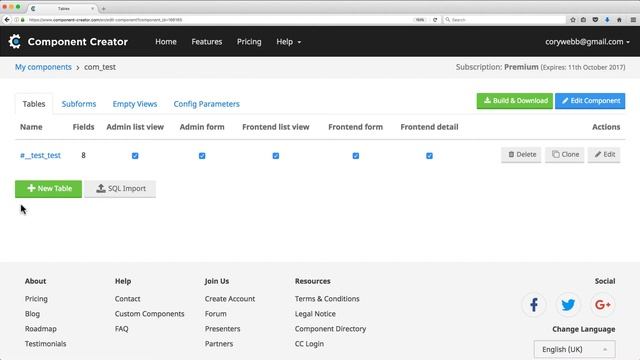Viewport: 640px width, 360px height.
Task: Switch to the Subforms tab
Action: pyautogui.click(x=79, y=104)
